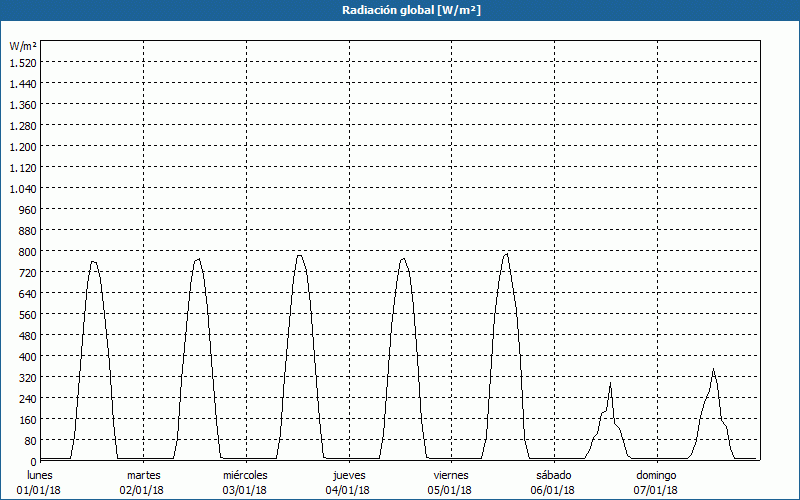Click the 'lunes' day label
800x500 pixels.
40,475
